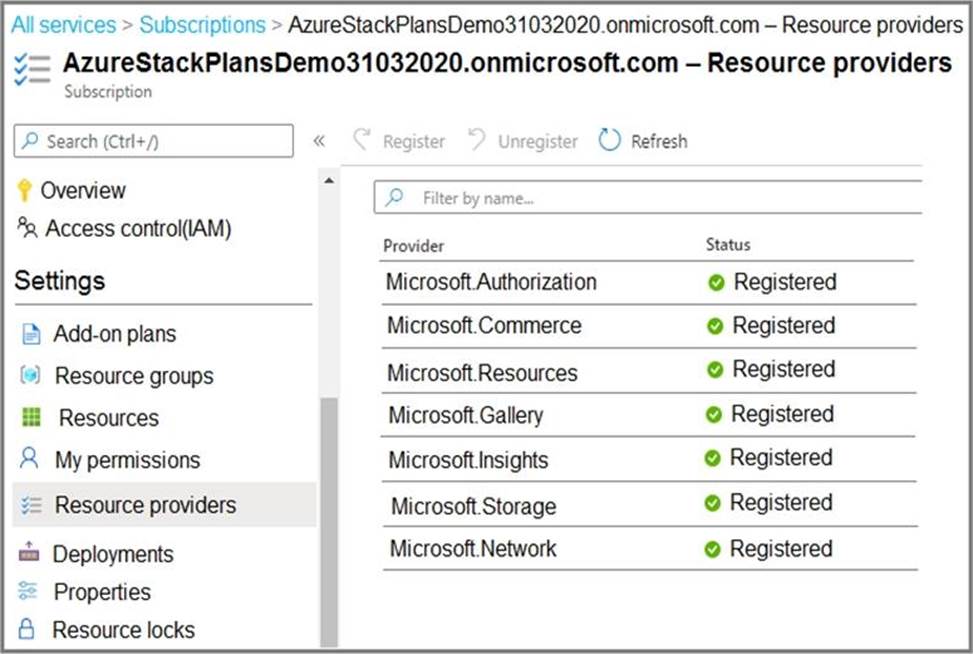Click green check icon for Microsoft.Network
This screenshot has width=973, height=654.
tap(712, 549)
